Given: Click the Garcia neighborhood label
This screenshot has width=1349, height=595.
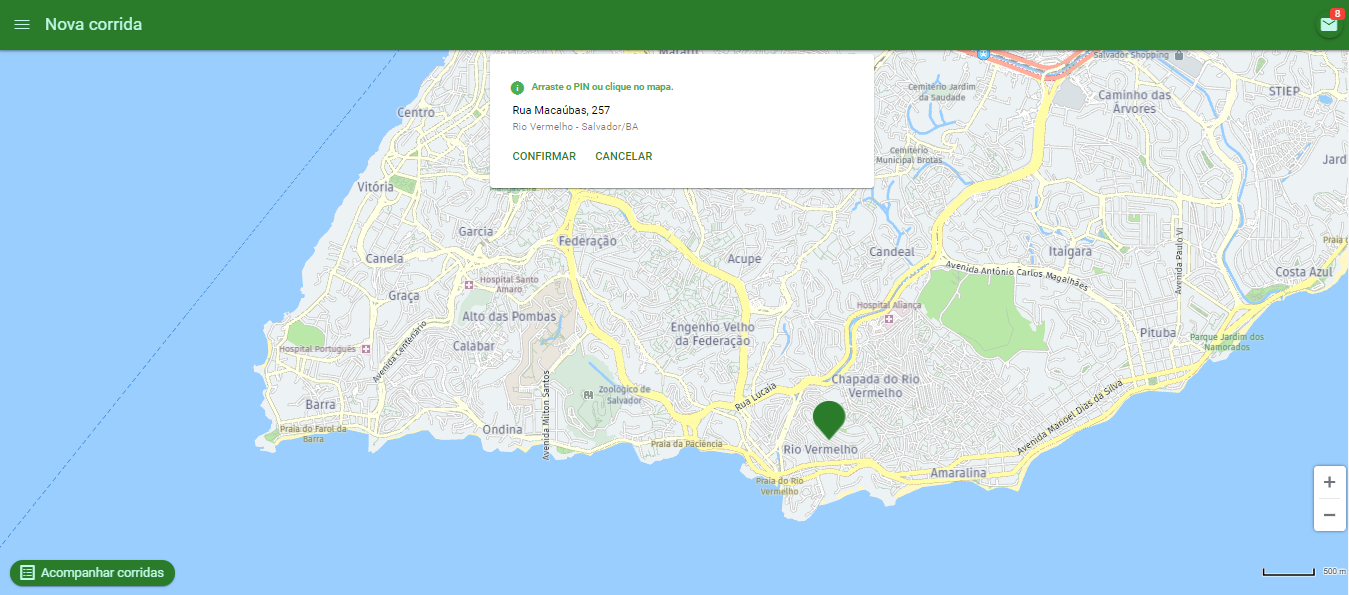Looking at the screenshot, I should pyautogui.click(x=476, y=232).
